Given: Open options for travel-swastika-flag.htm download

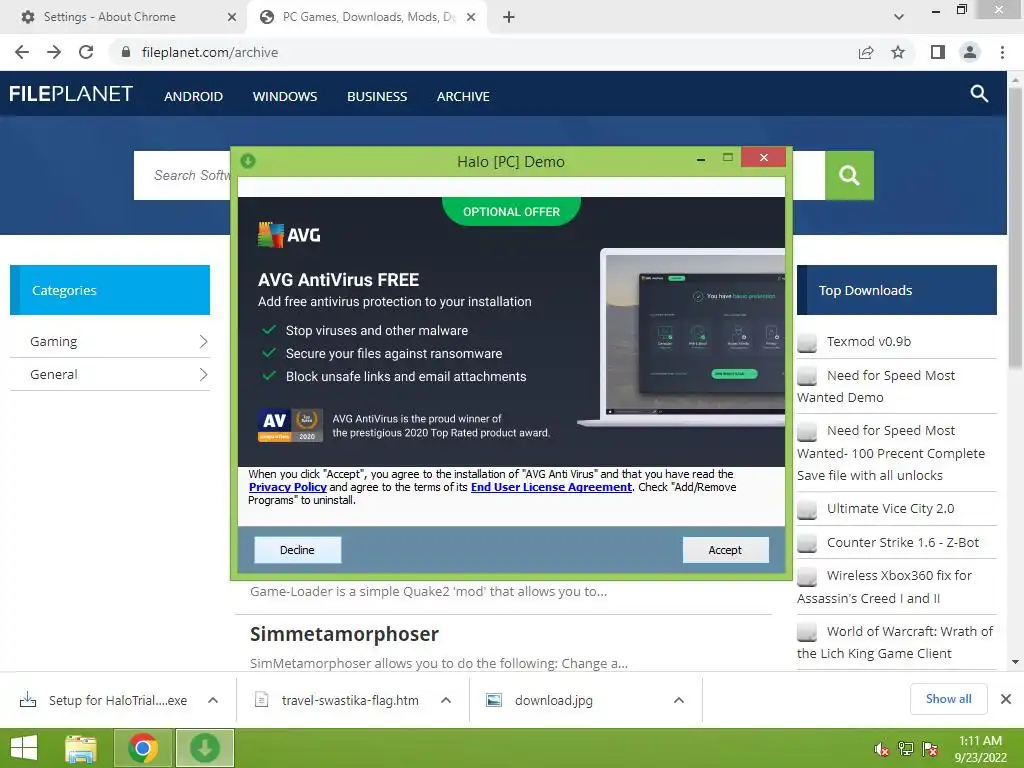Looking at the screenshot, I should coord(446,700).
